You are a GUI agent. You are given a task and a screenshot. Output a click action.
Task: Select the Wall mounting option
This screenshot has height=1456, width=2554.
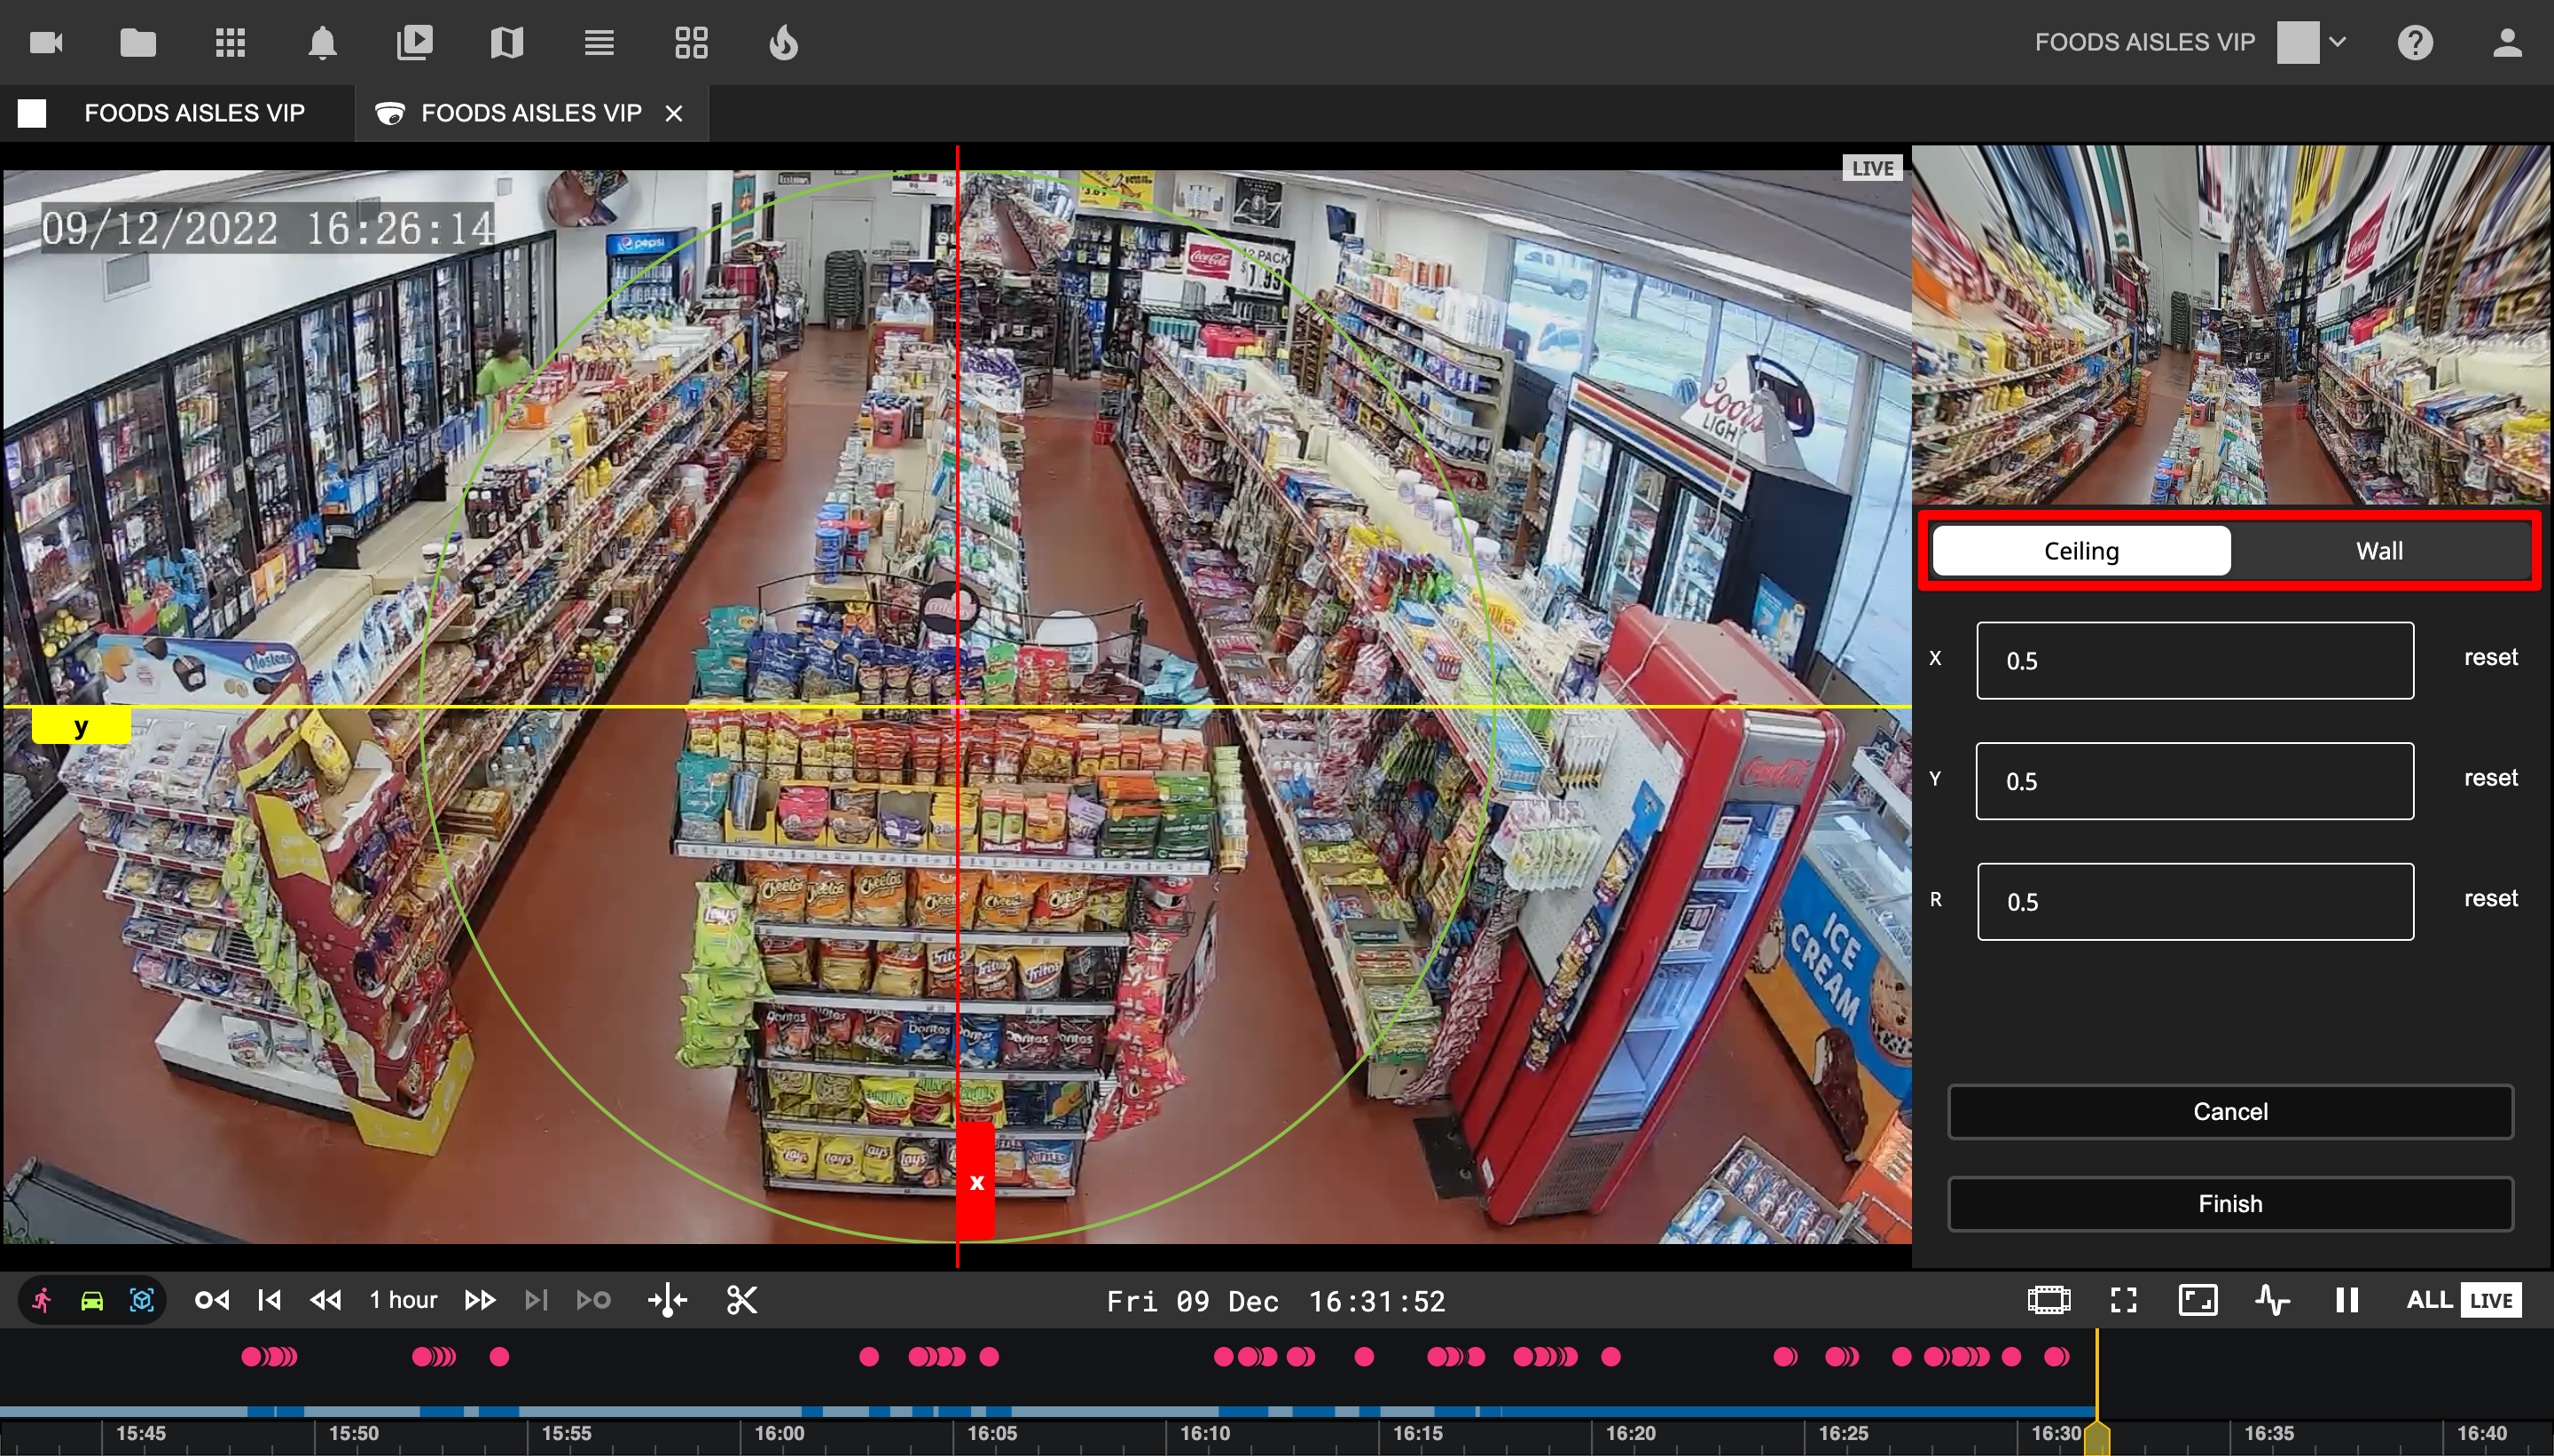tap(2378, 551)
